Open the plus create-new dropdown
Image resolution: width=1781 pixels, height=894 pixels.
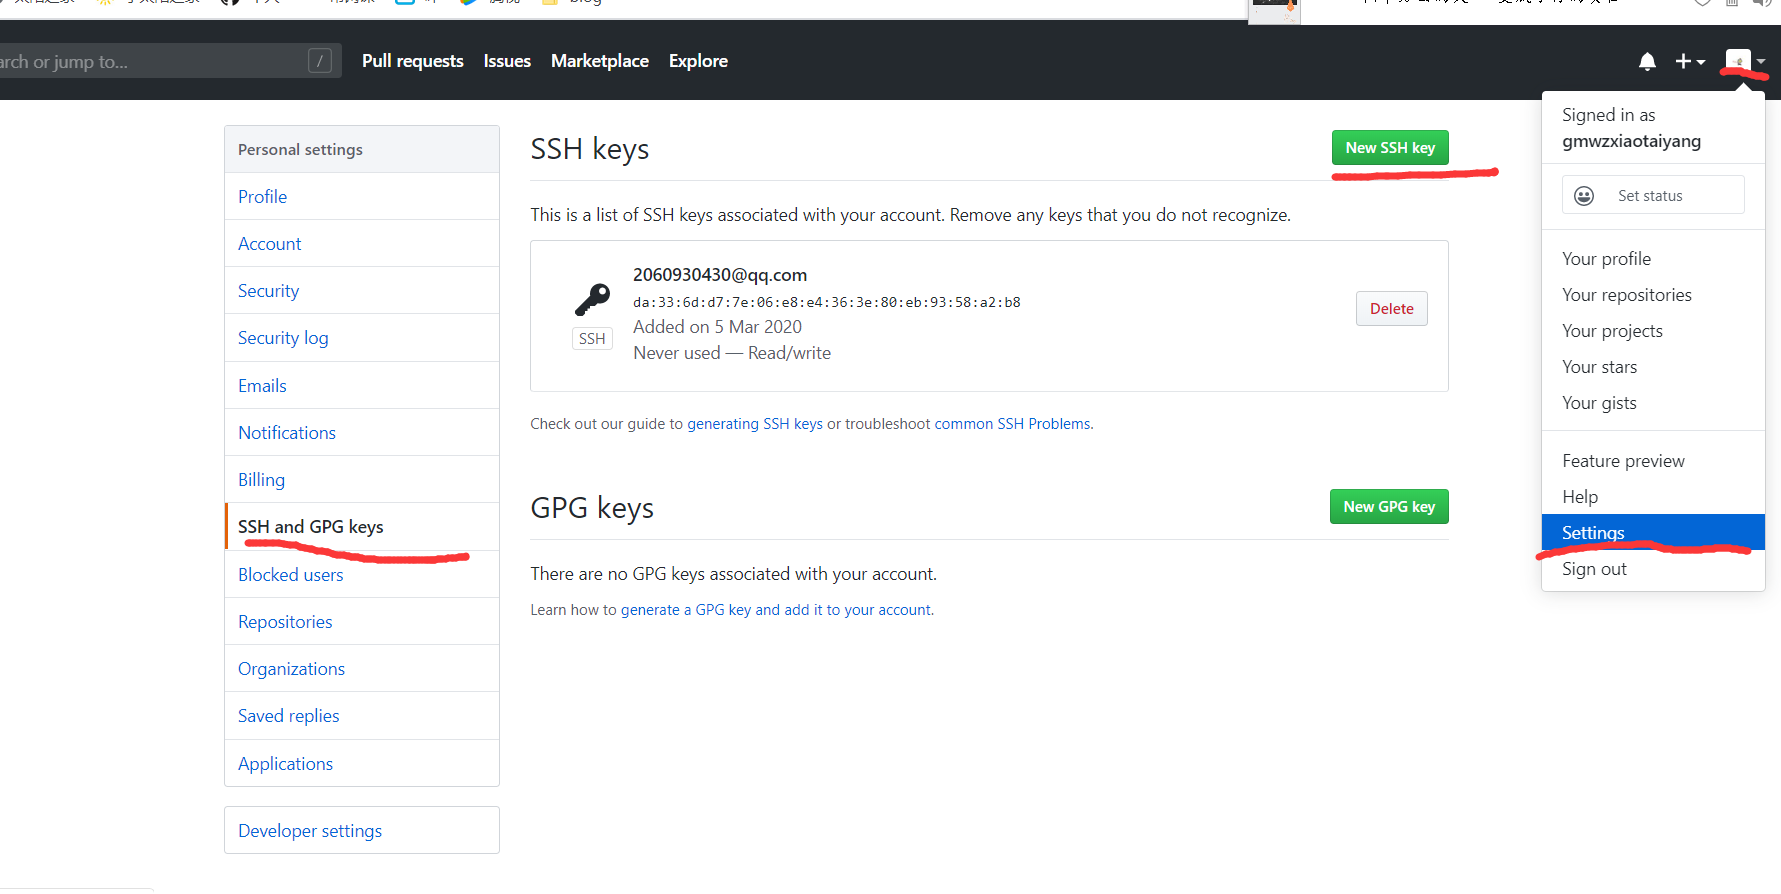pos(1690,62)
